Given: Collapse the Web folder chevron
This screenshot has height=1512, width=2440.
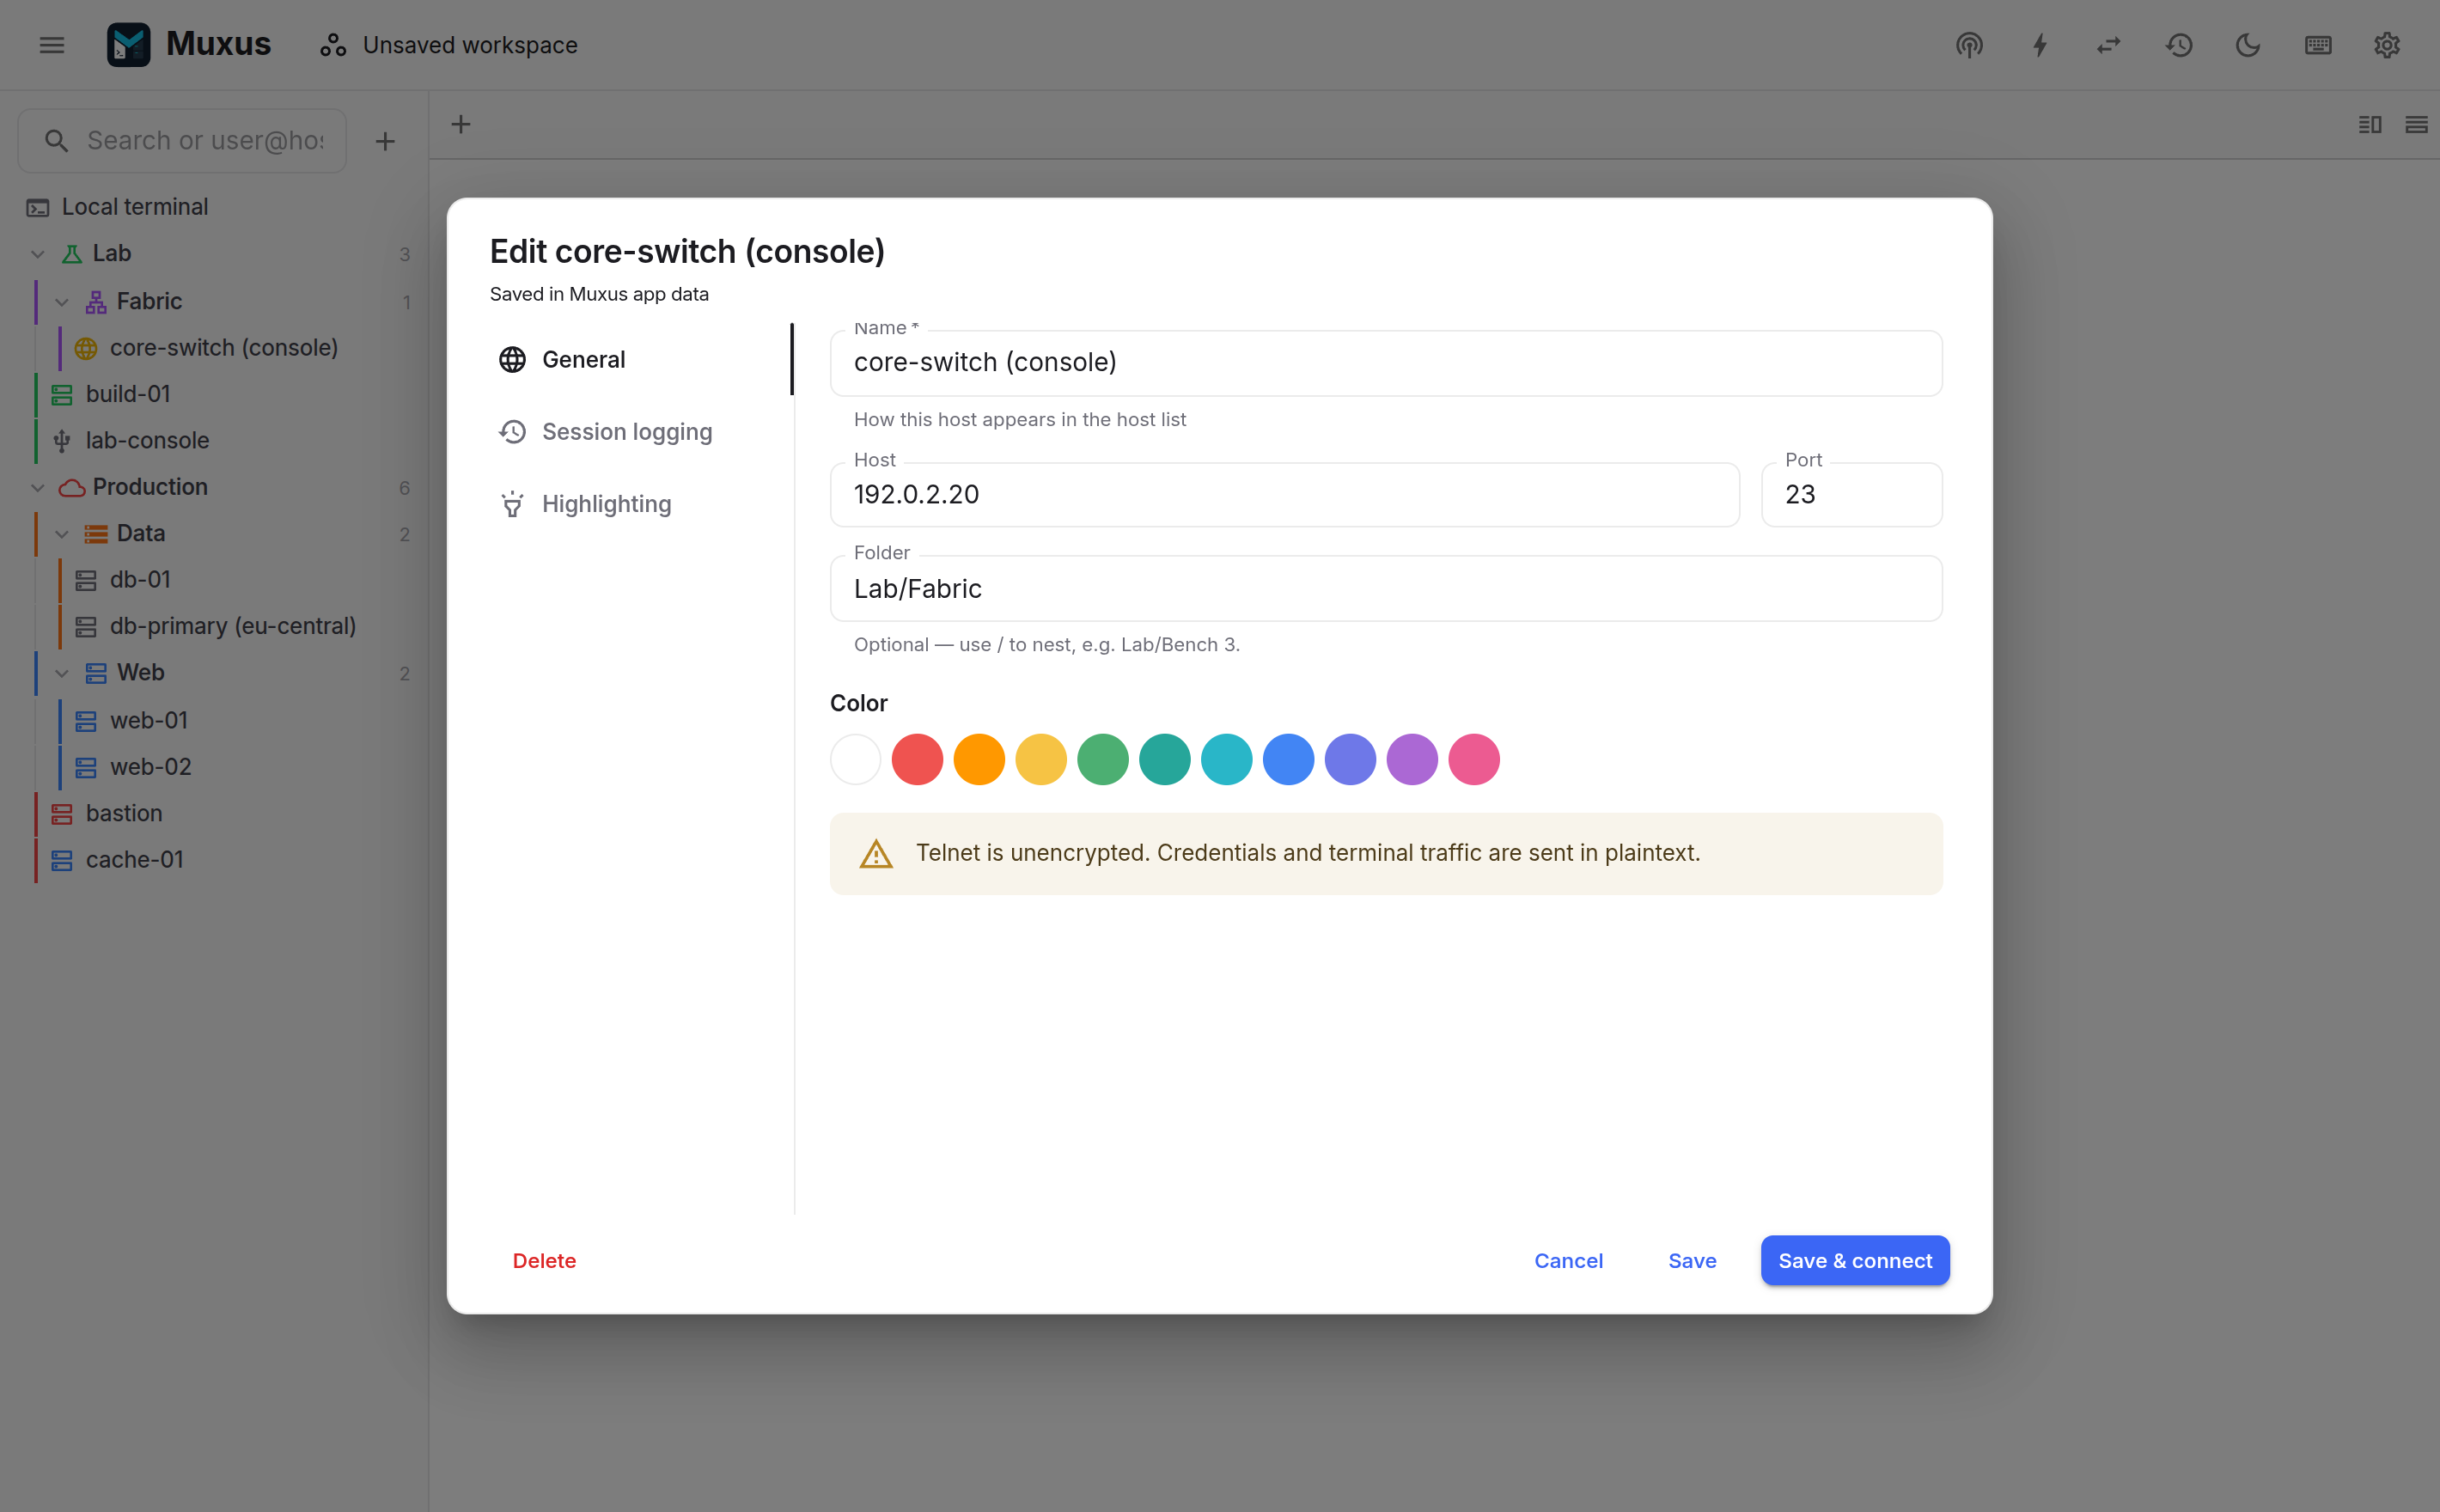Looking at the screenshot, I should coord(62,673).
